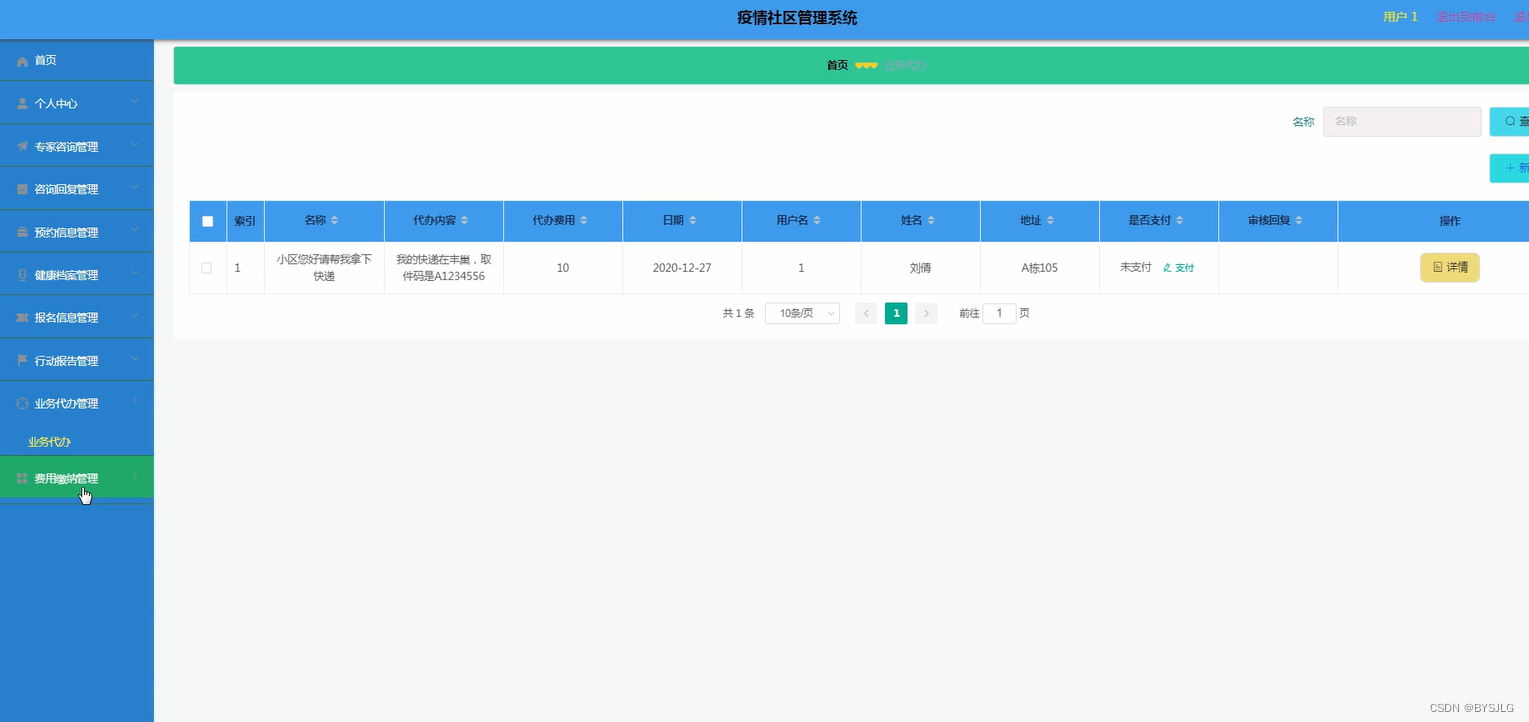This screenshot has height=722, width=1529.
Task: Go to the previous page with the left arrow
Action: click(x=866, y=314)
